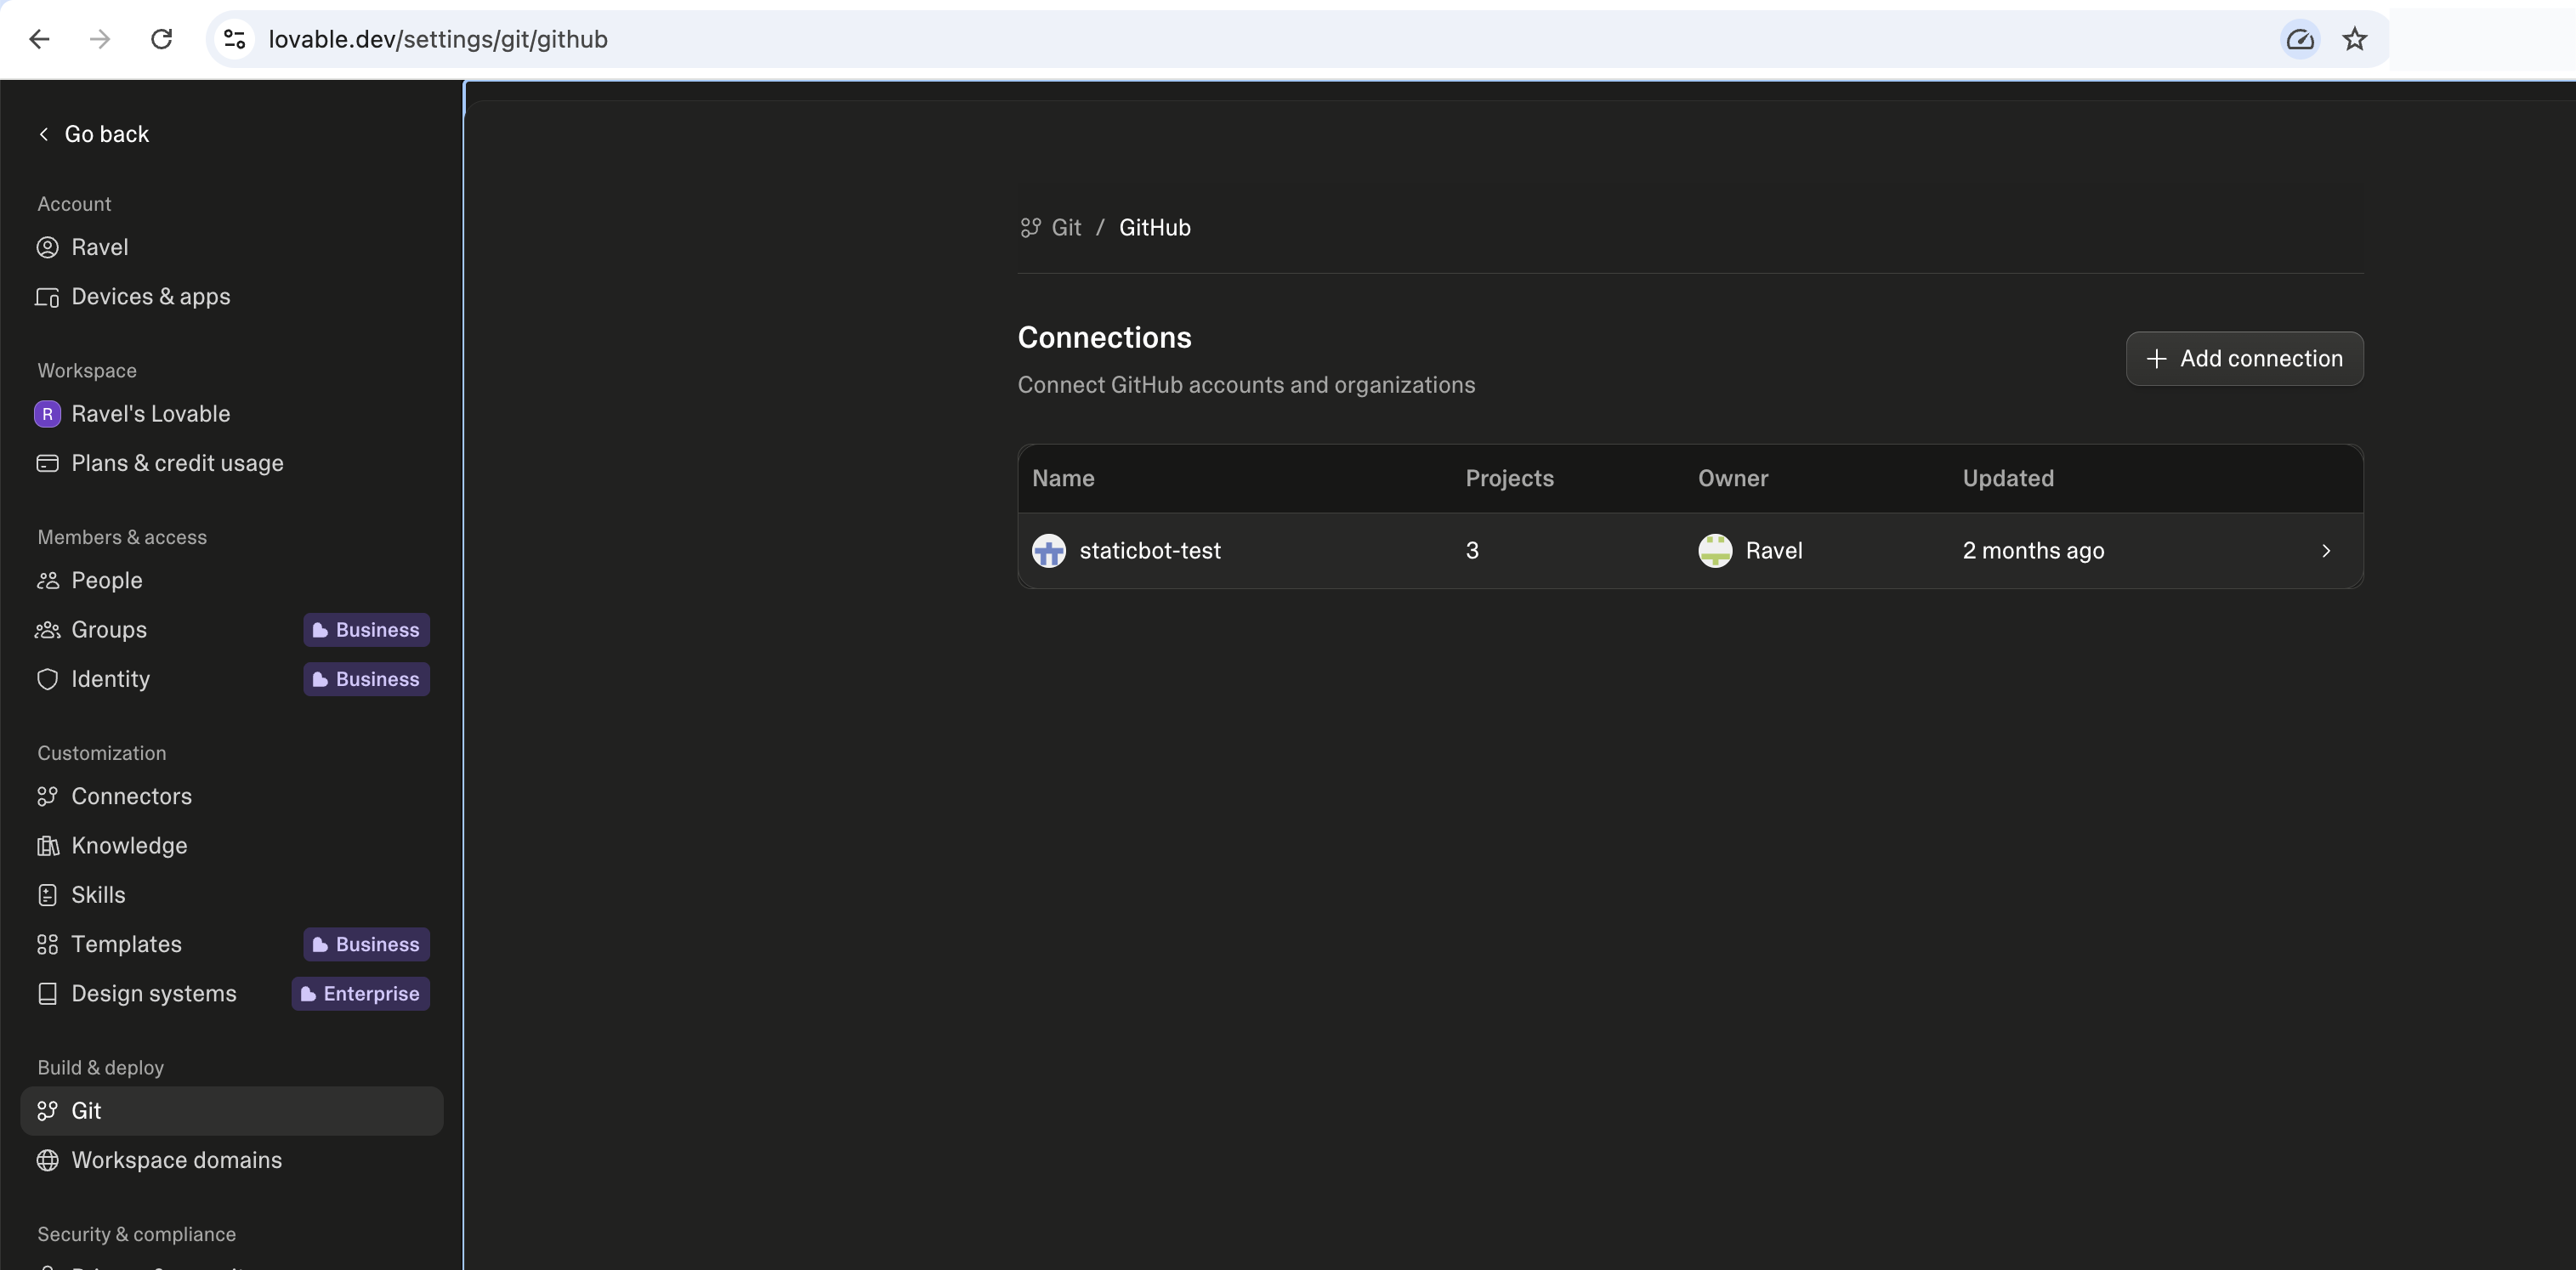
Task: Click the Skills document icon
Action: 47,895
